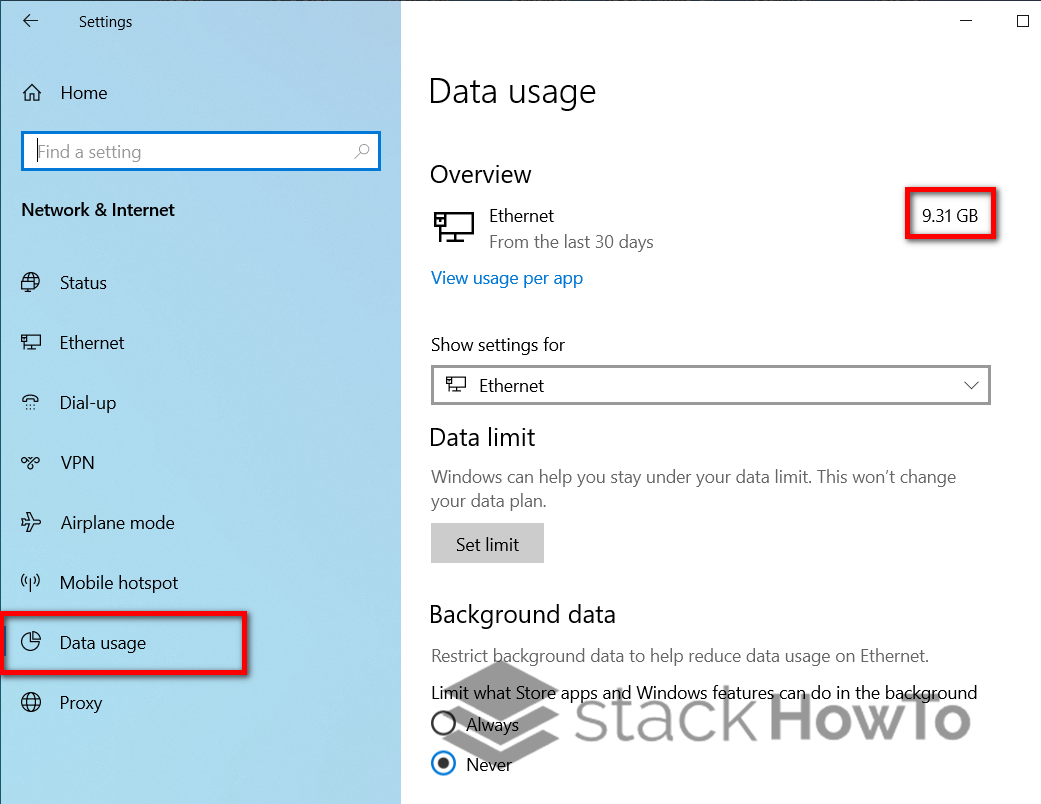The image size is (1041, 804).
Task: Click the Home icon in sidebar
Action: pos(31,92)
